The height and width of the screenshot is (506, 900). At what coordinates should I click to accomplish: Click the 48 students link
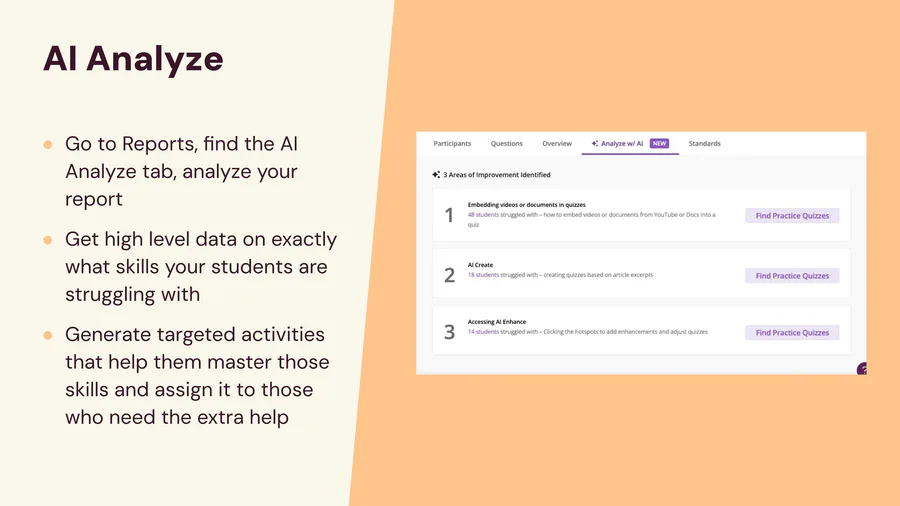483,215
